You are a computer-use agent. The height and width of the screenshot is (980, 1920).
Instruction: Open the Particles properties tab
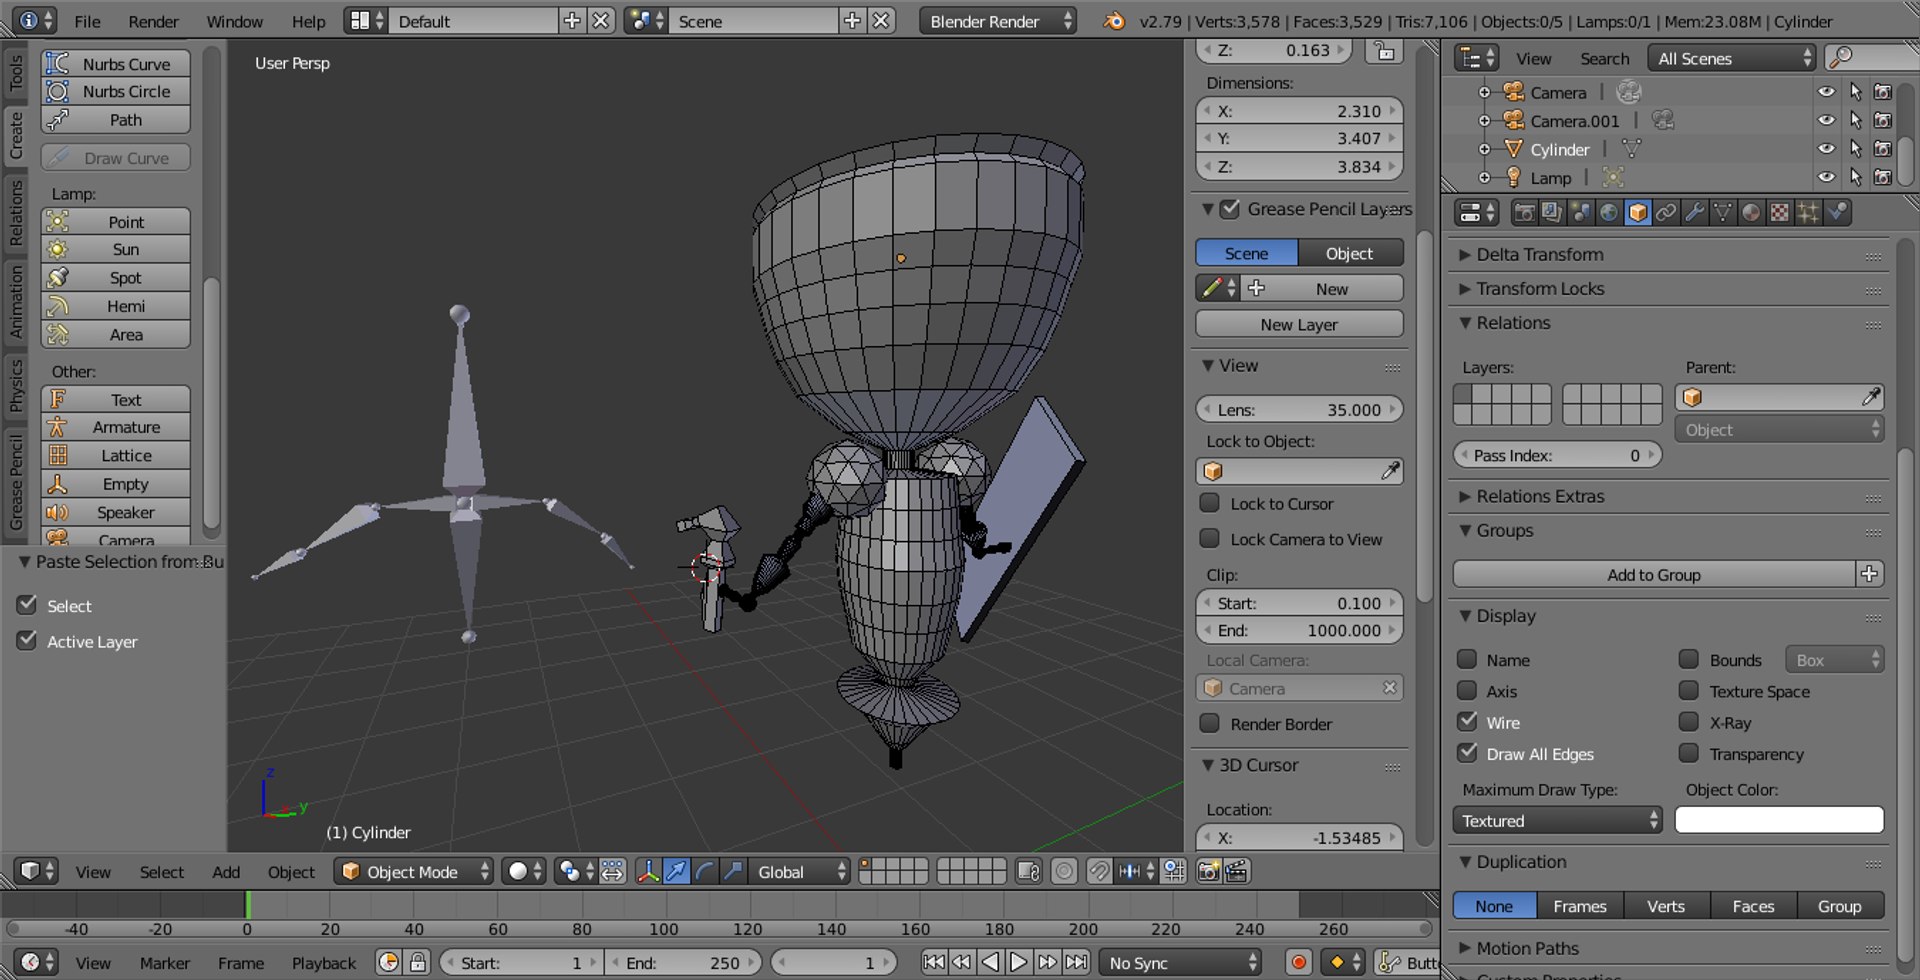pyautogui.click(x=1808, y=212)
